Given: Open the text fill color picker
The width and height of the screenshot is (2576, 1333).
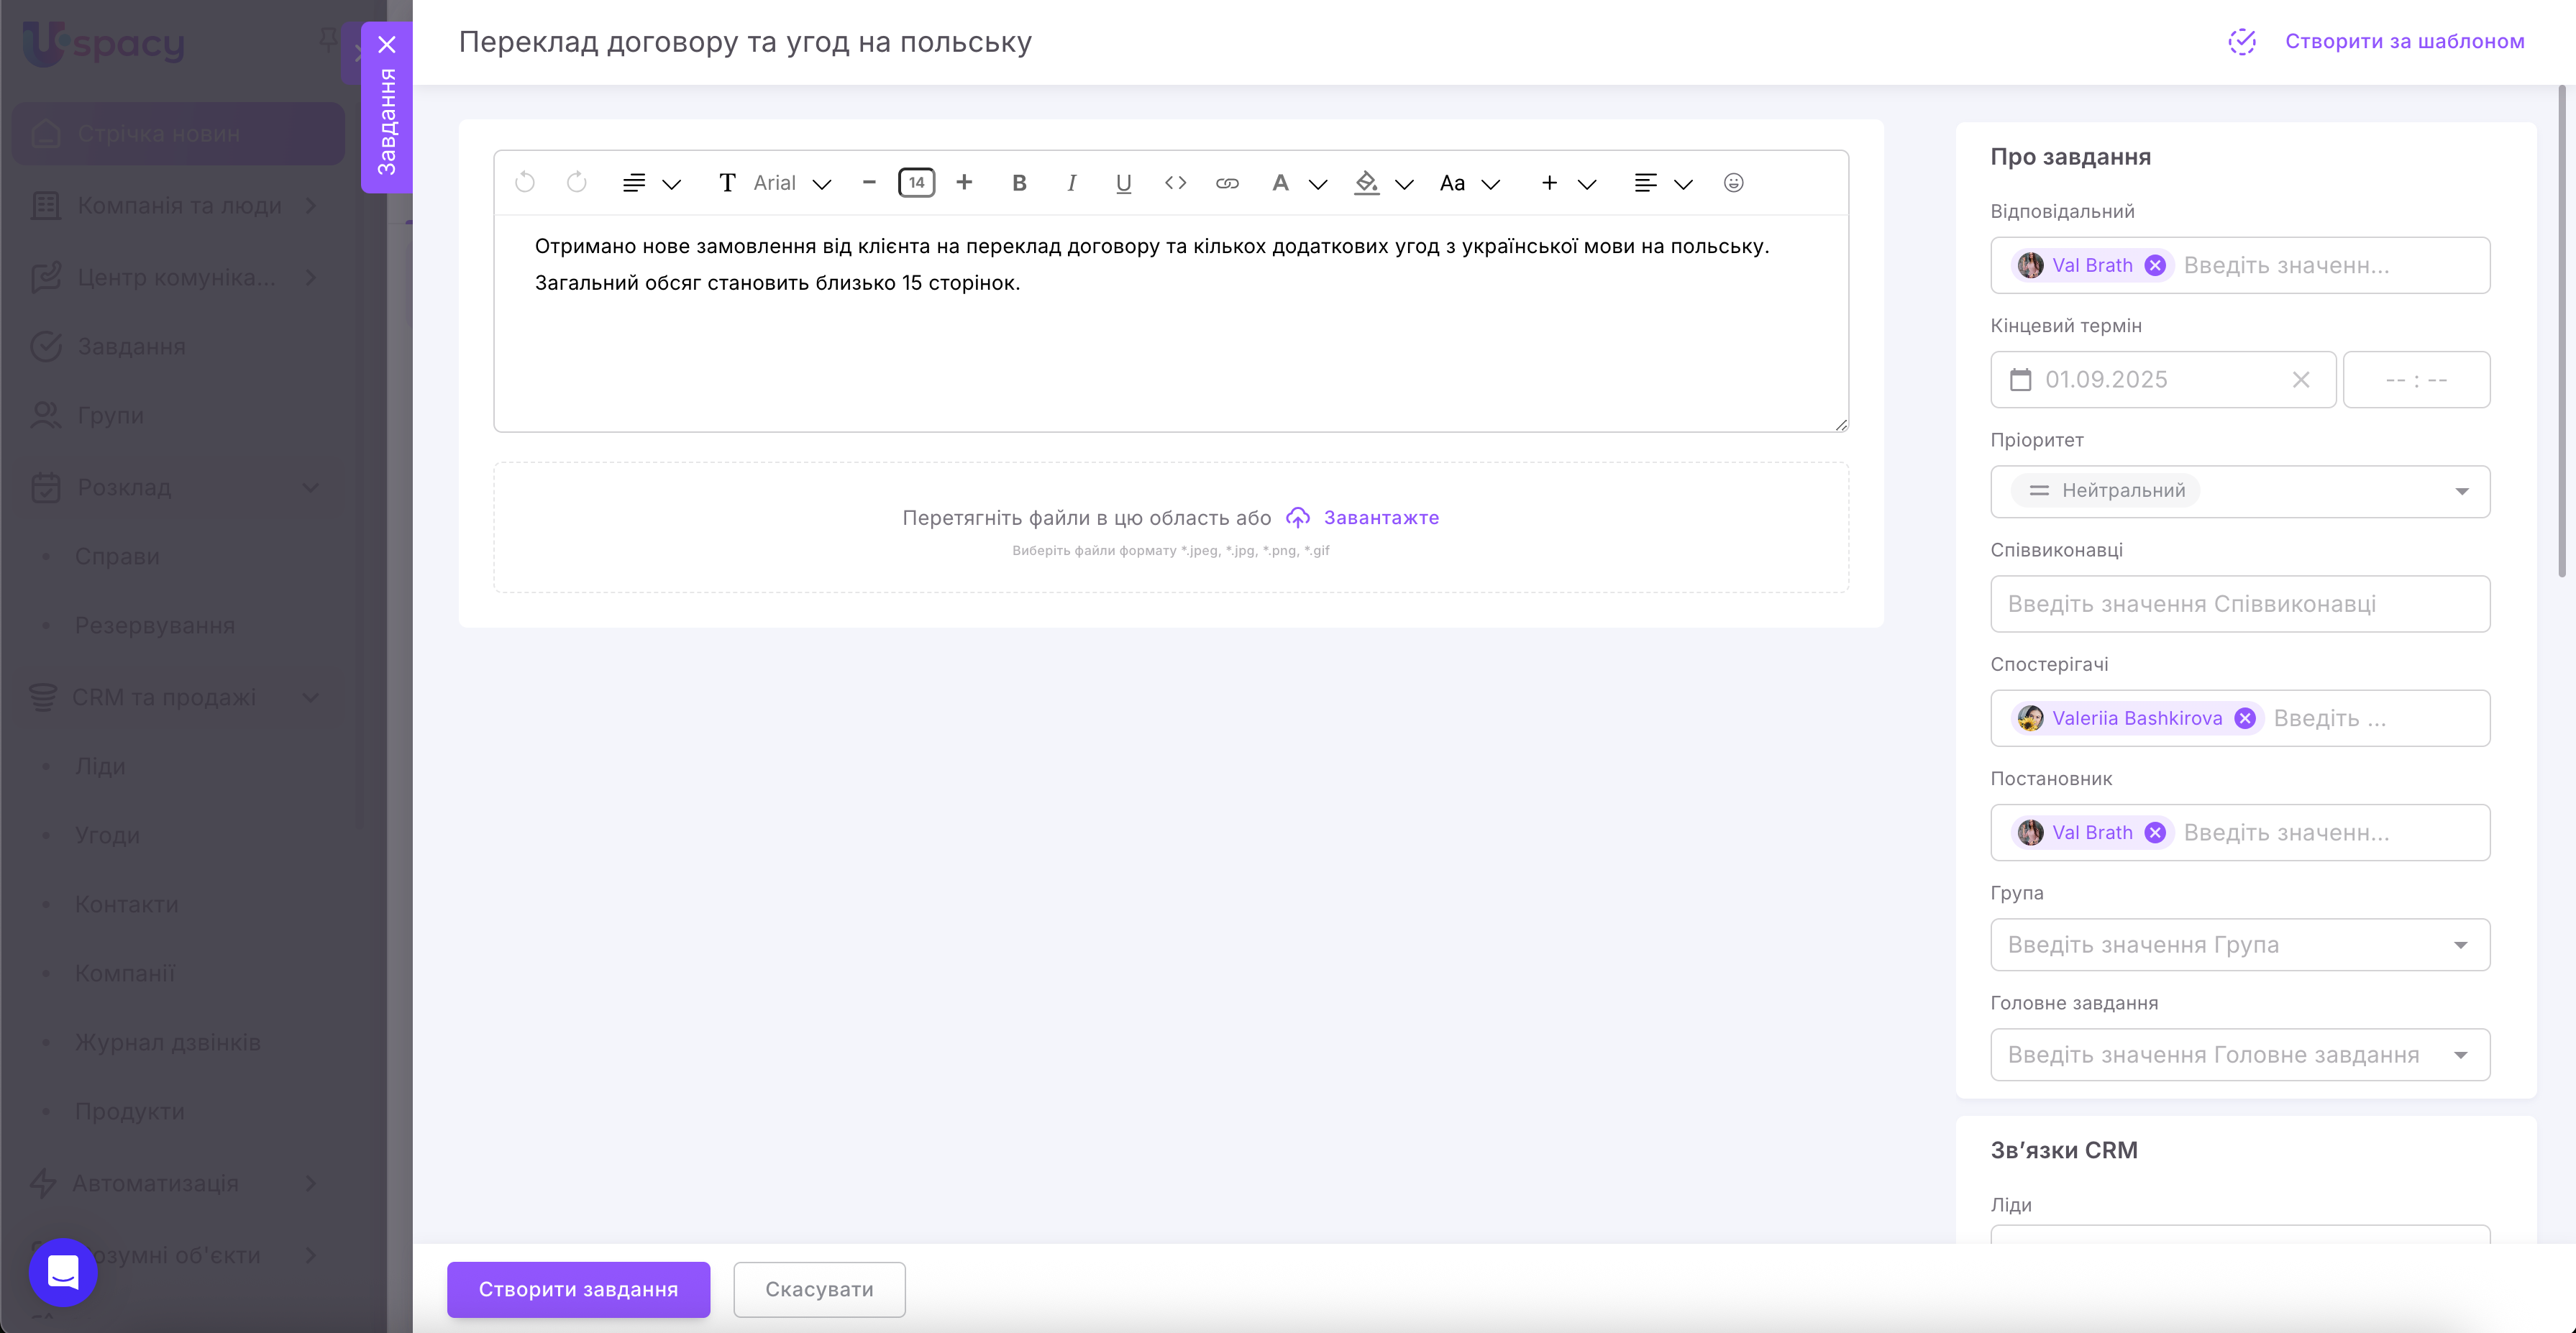Looking at the screenshot, I should pos(1366,183).
